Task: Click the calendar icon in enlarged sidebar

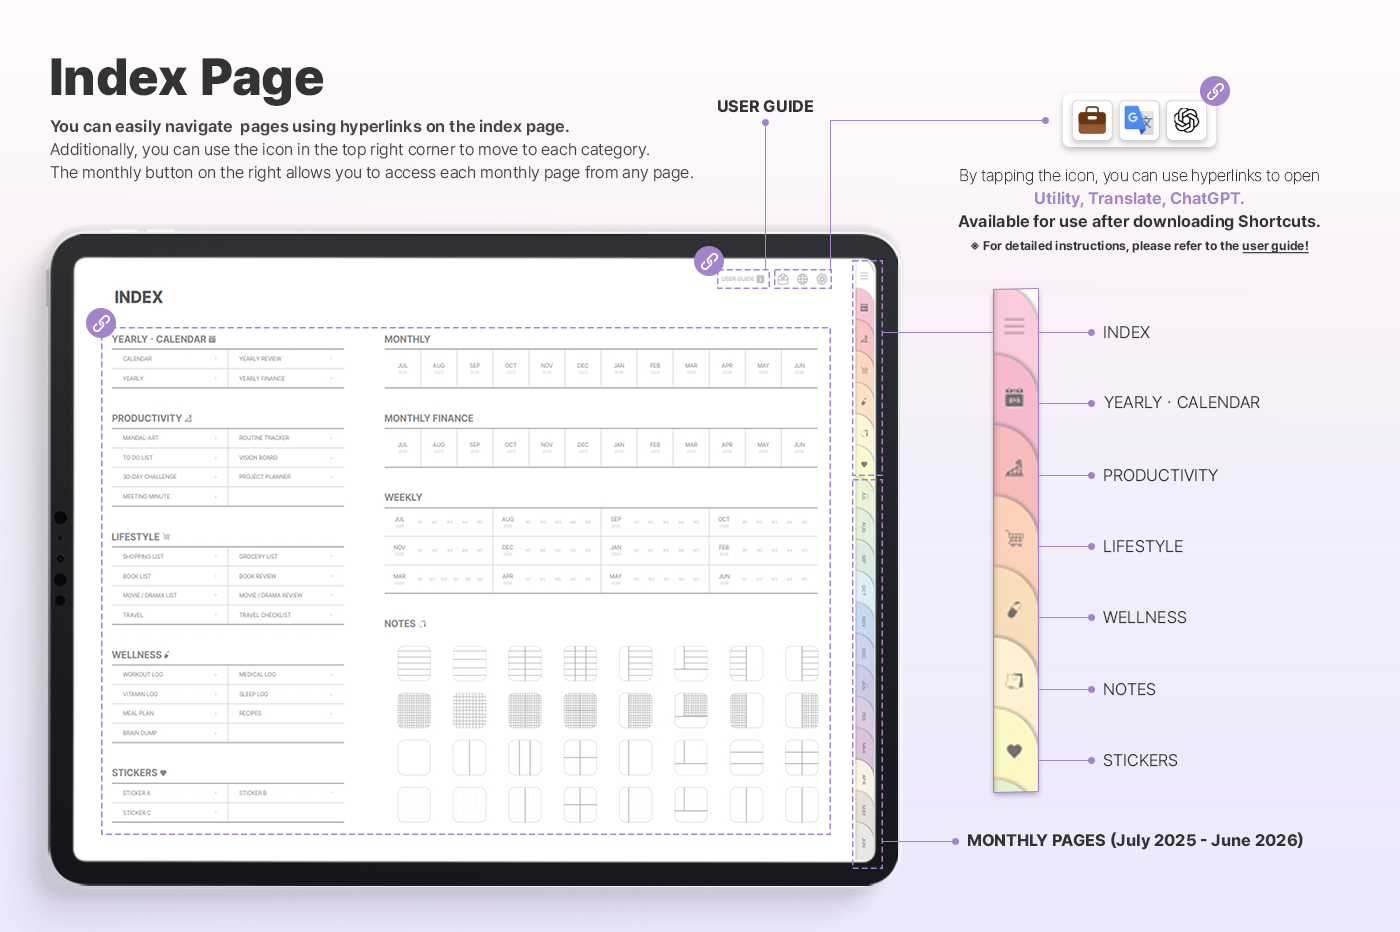Action: [1014, 398]
